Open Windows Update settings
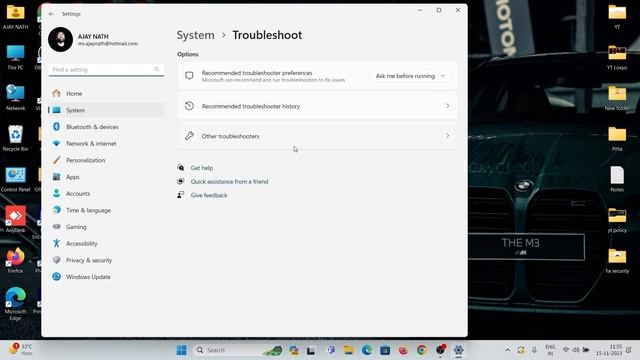This screenshot has height=360, width=640. pos(106,277)
